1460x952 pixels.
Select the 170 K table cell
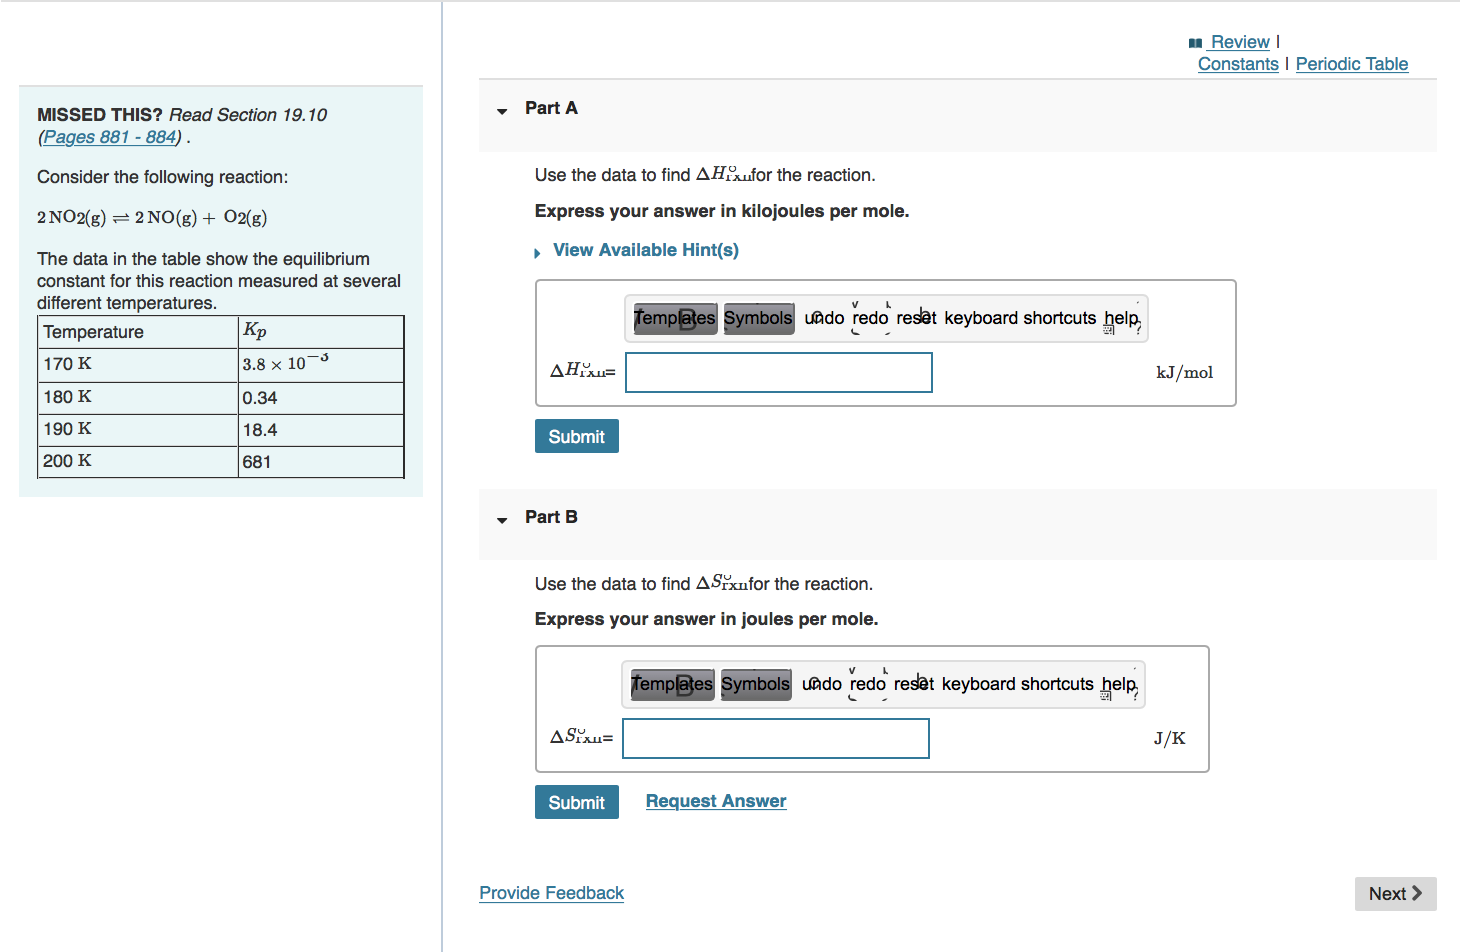pyautogui.click(x=138, y=364)
